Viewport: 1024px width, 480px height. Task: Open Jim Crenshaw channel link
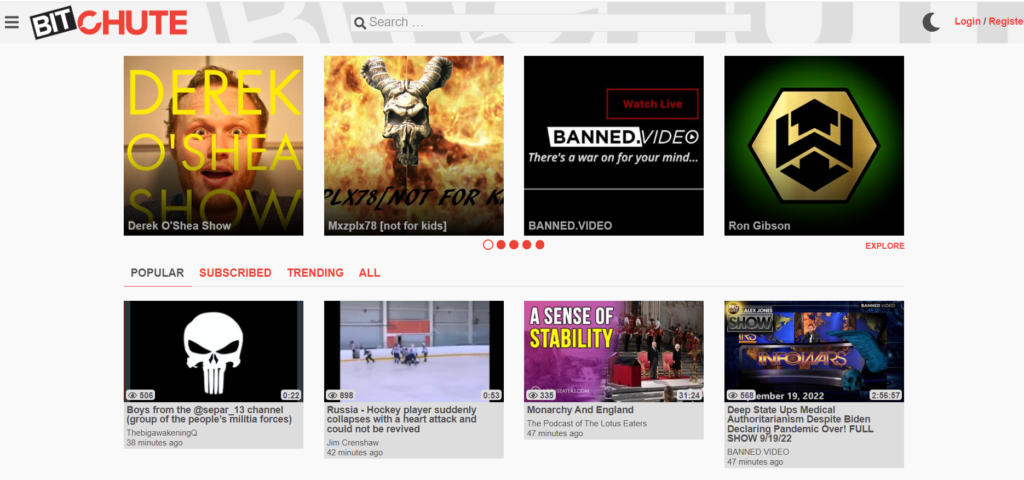[354, 441]
